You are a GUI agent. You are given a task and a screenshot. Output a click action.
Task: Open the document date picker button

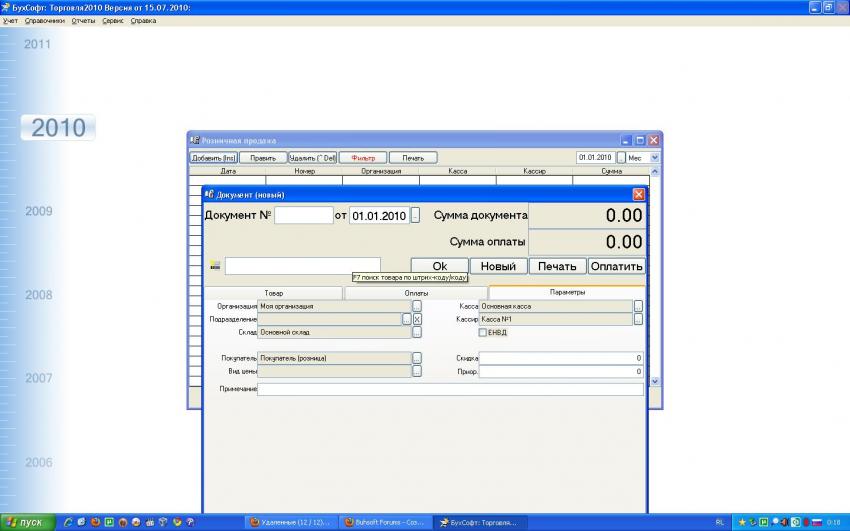[415, 215]
